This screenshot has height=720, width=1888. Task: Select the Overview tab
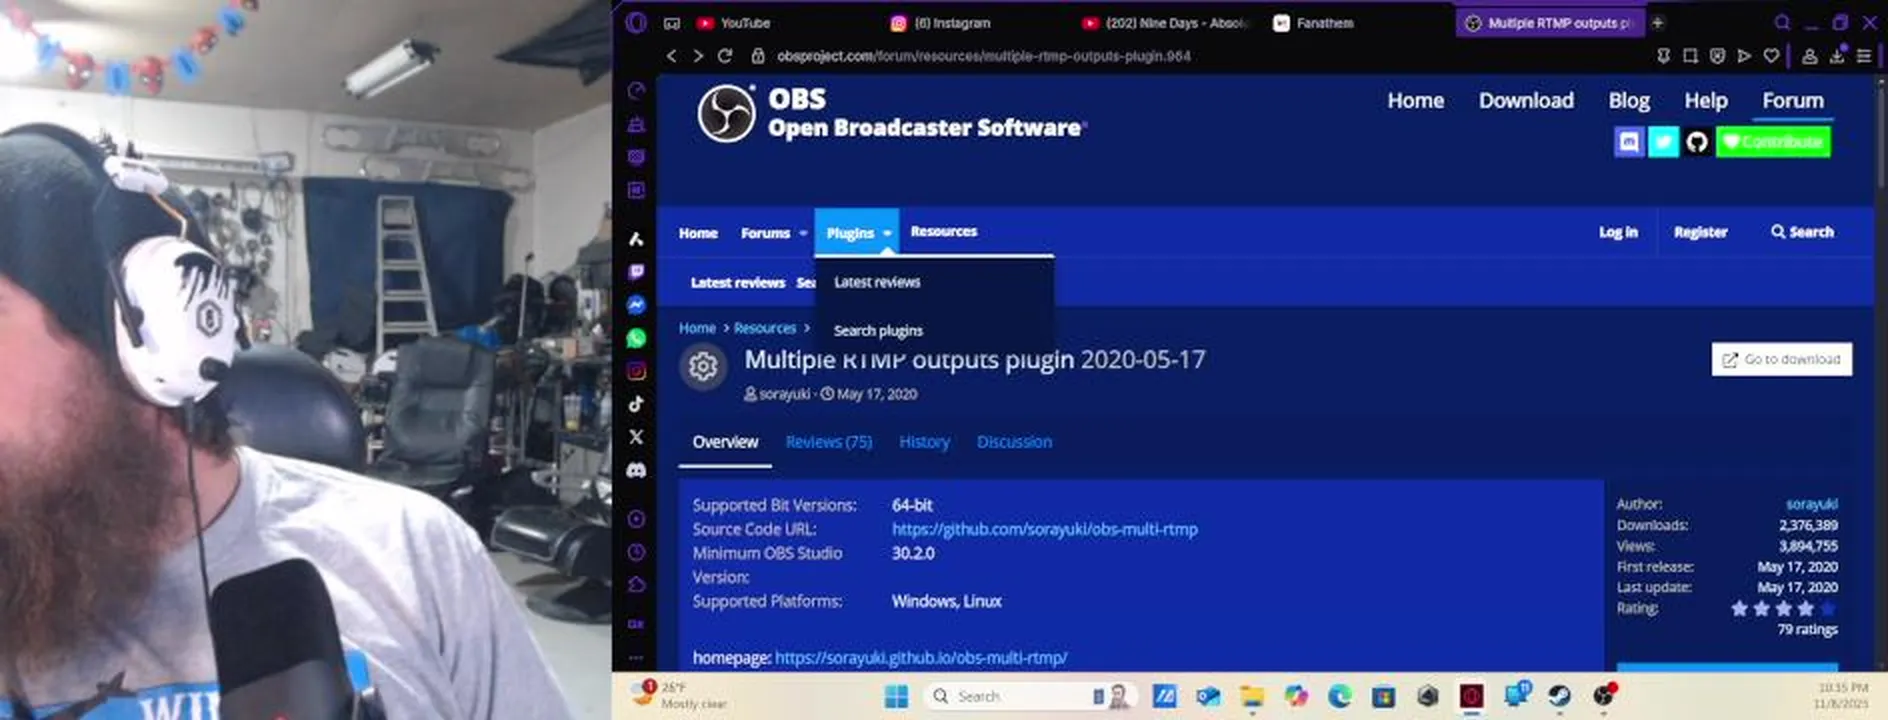pyautogui.click(x=725, y=442)
